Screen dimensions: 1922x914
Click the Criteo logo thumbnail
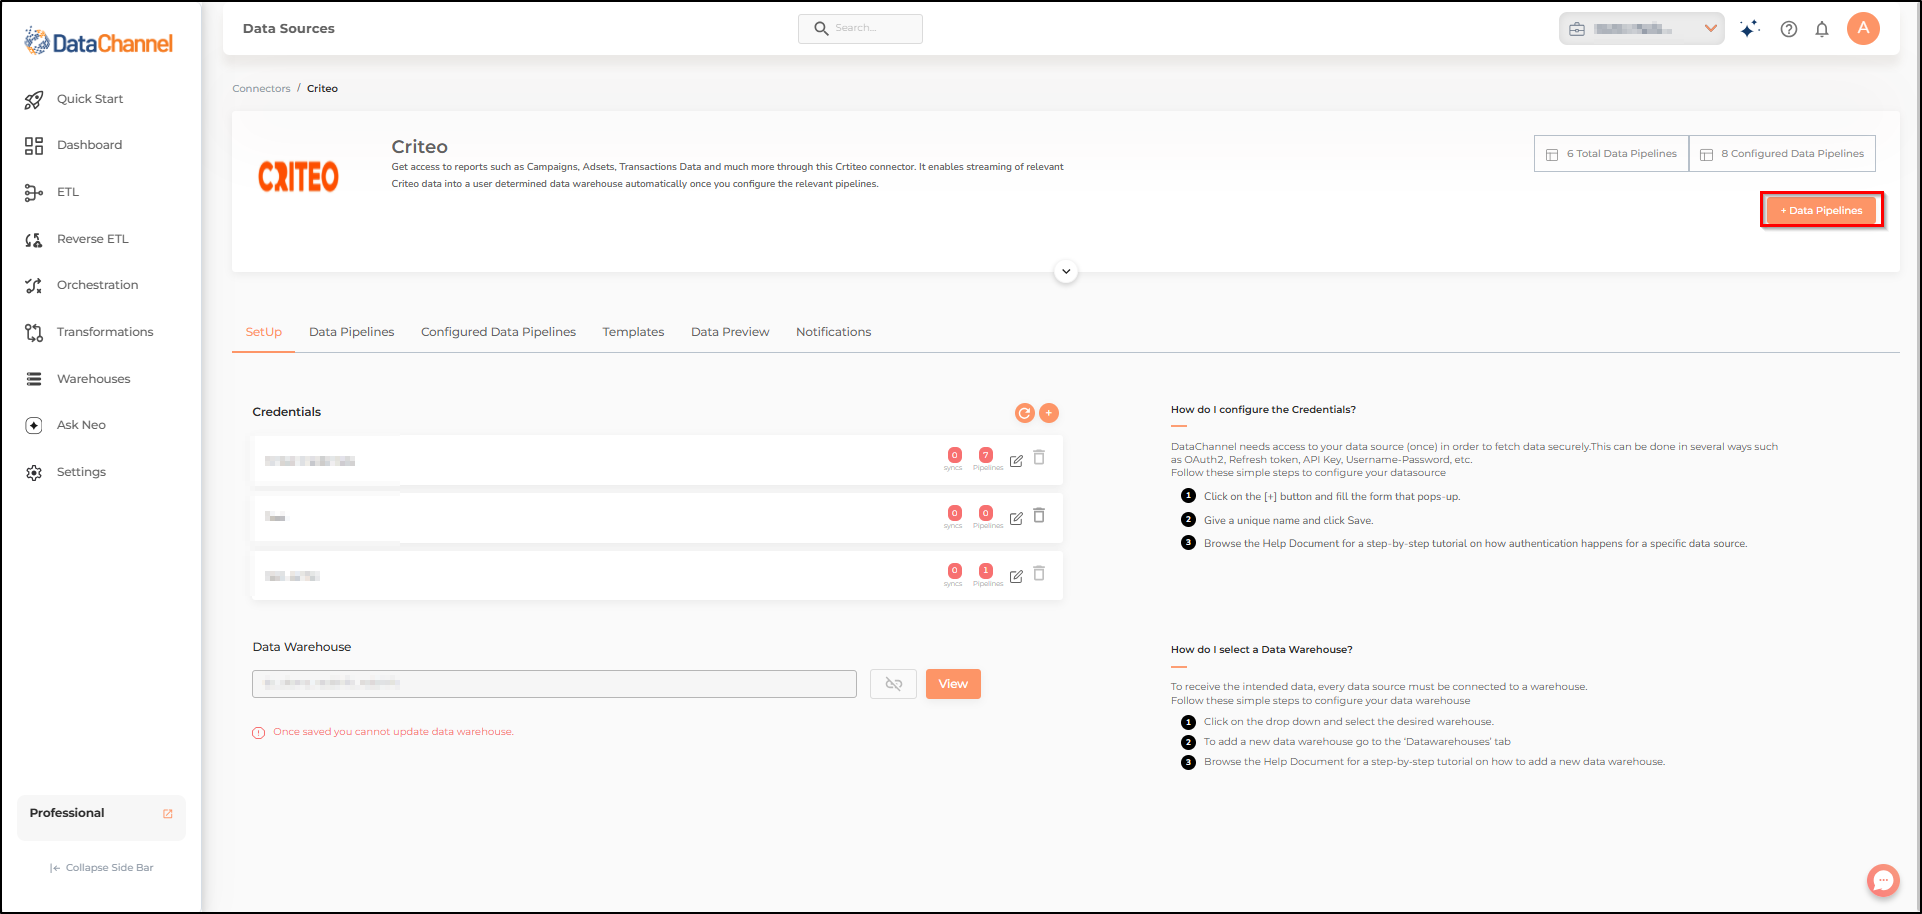(x=298, y=177)
